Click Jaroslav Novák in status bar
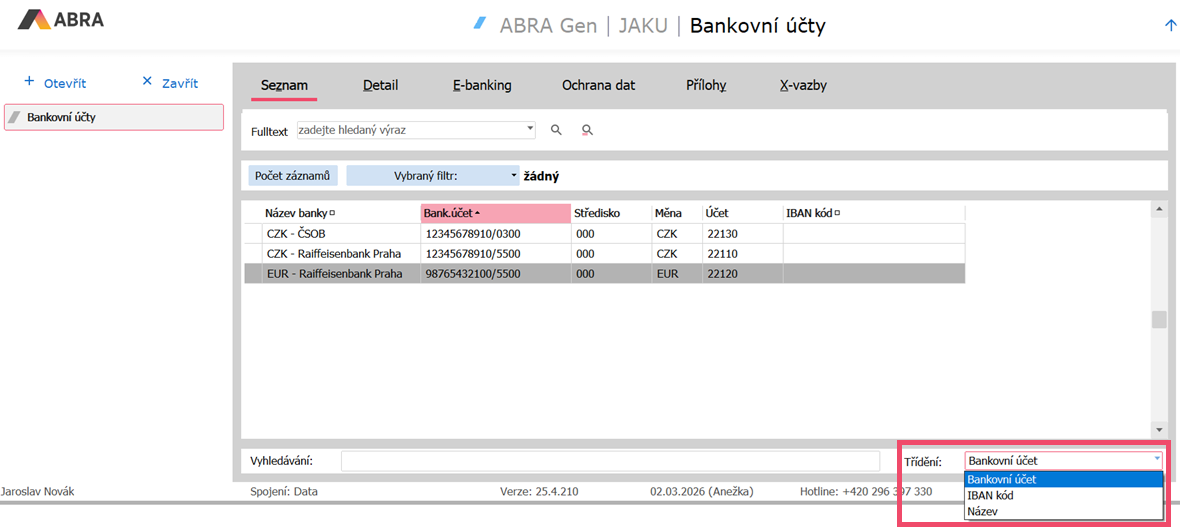Viewport: 1180px width, 528px height. coord(37,492)
